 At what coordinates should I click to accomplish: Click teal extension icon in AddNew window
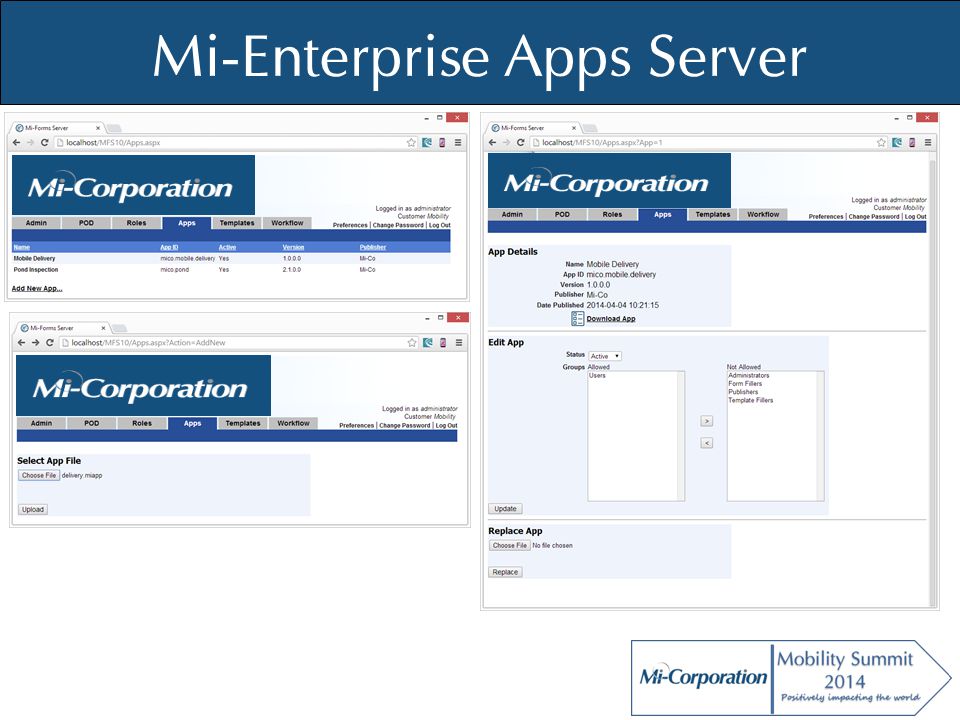point(428,343)
